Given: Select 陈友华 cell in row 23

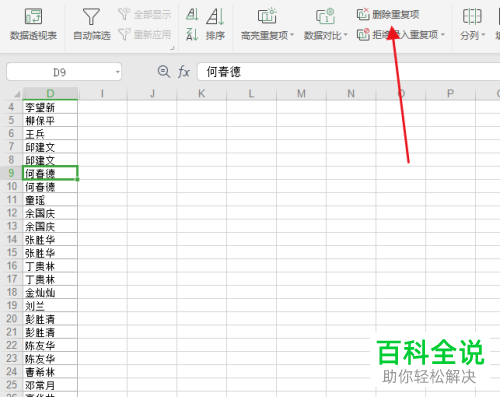Looking at the screenshot, I should [50, 358].
